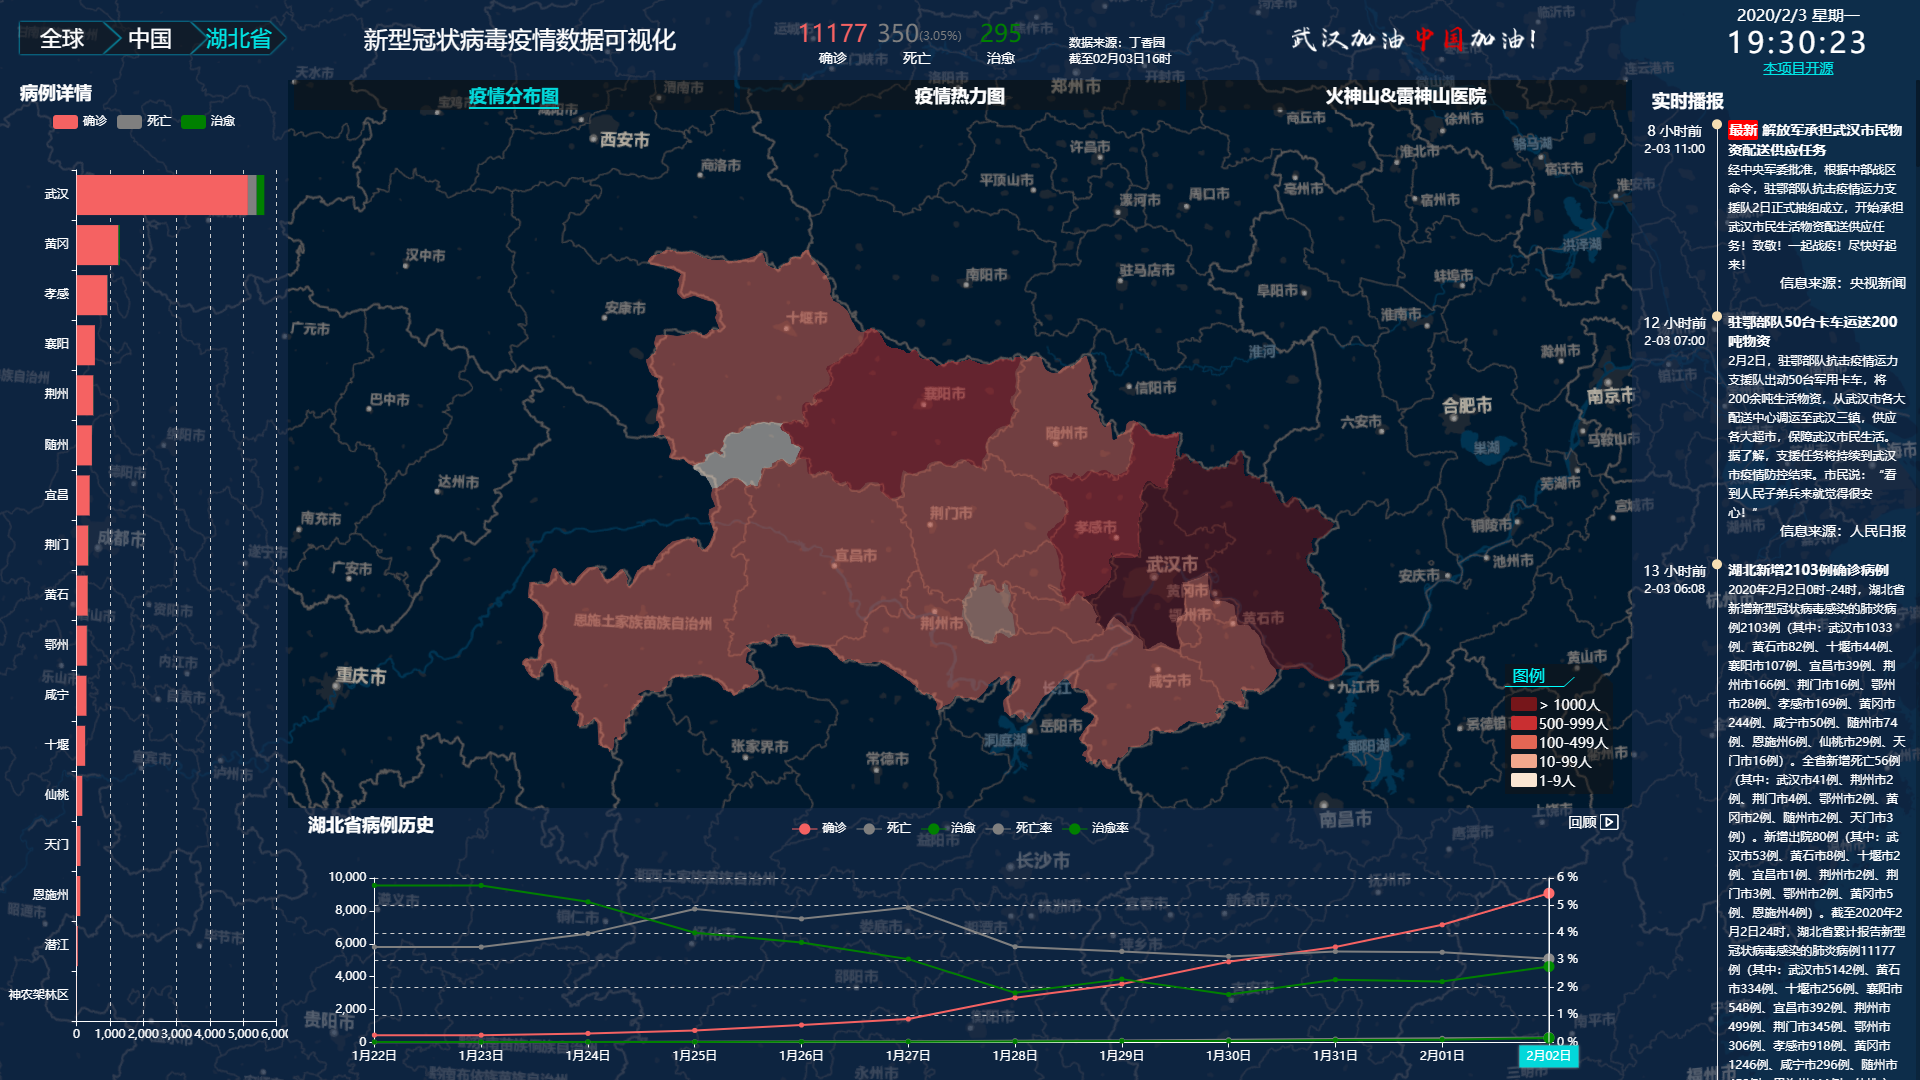Click the 1月28日 date on timeline axis
This screenshot has height=1080, width=1920.
(1015, 1055)
